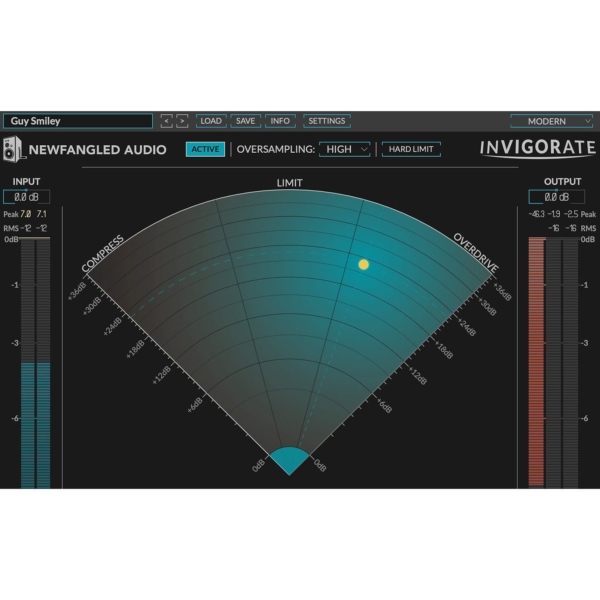
Task: Click the COMPRESS label on the fan
Action: (x=103, y=254)
